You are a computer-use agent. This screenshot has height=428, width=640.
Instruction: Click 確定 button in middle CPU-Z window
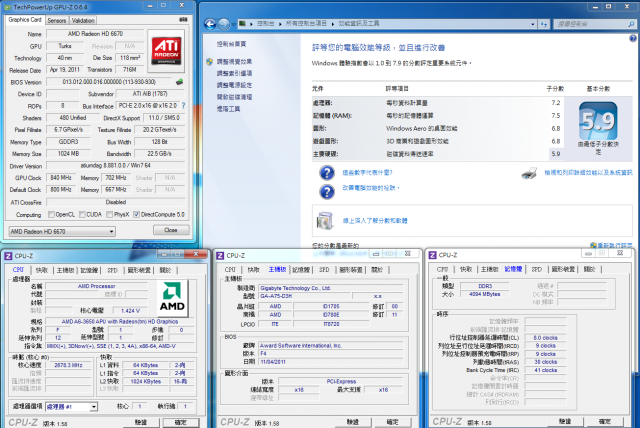coord(392,422)
